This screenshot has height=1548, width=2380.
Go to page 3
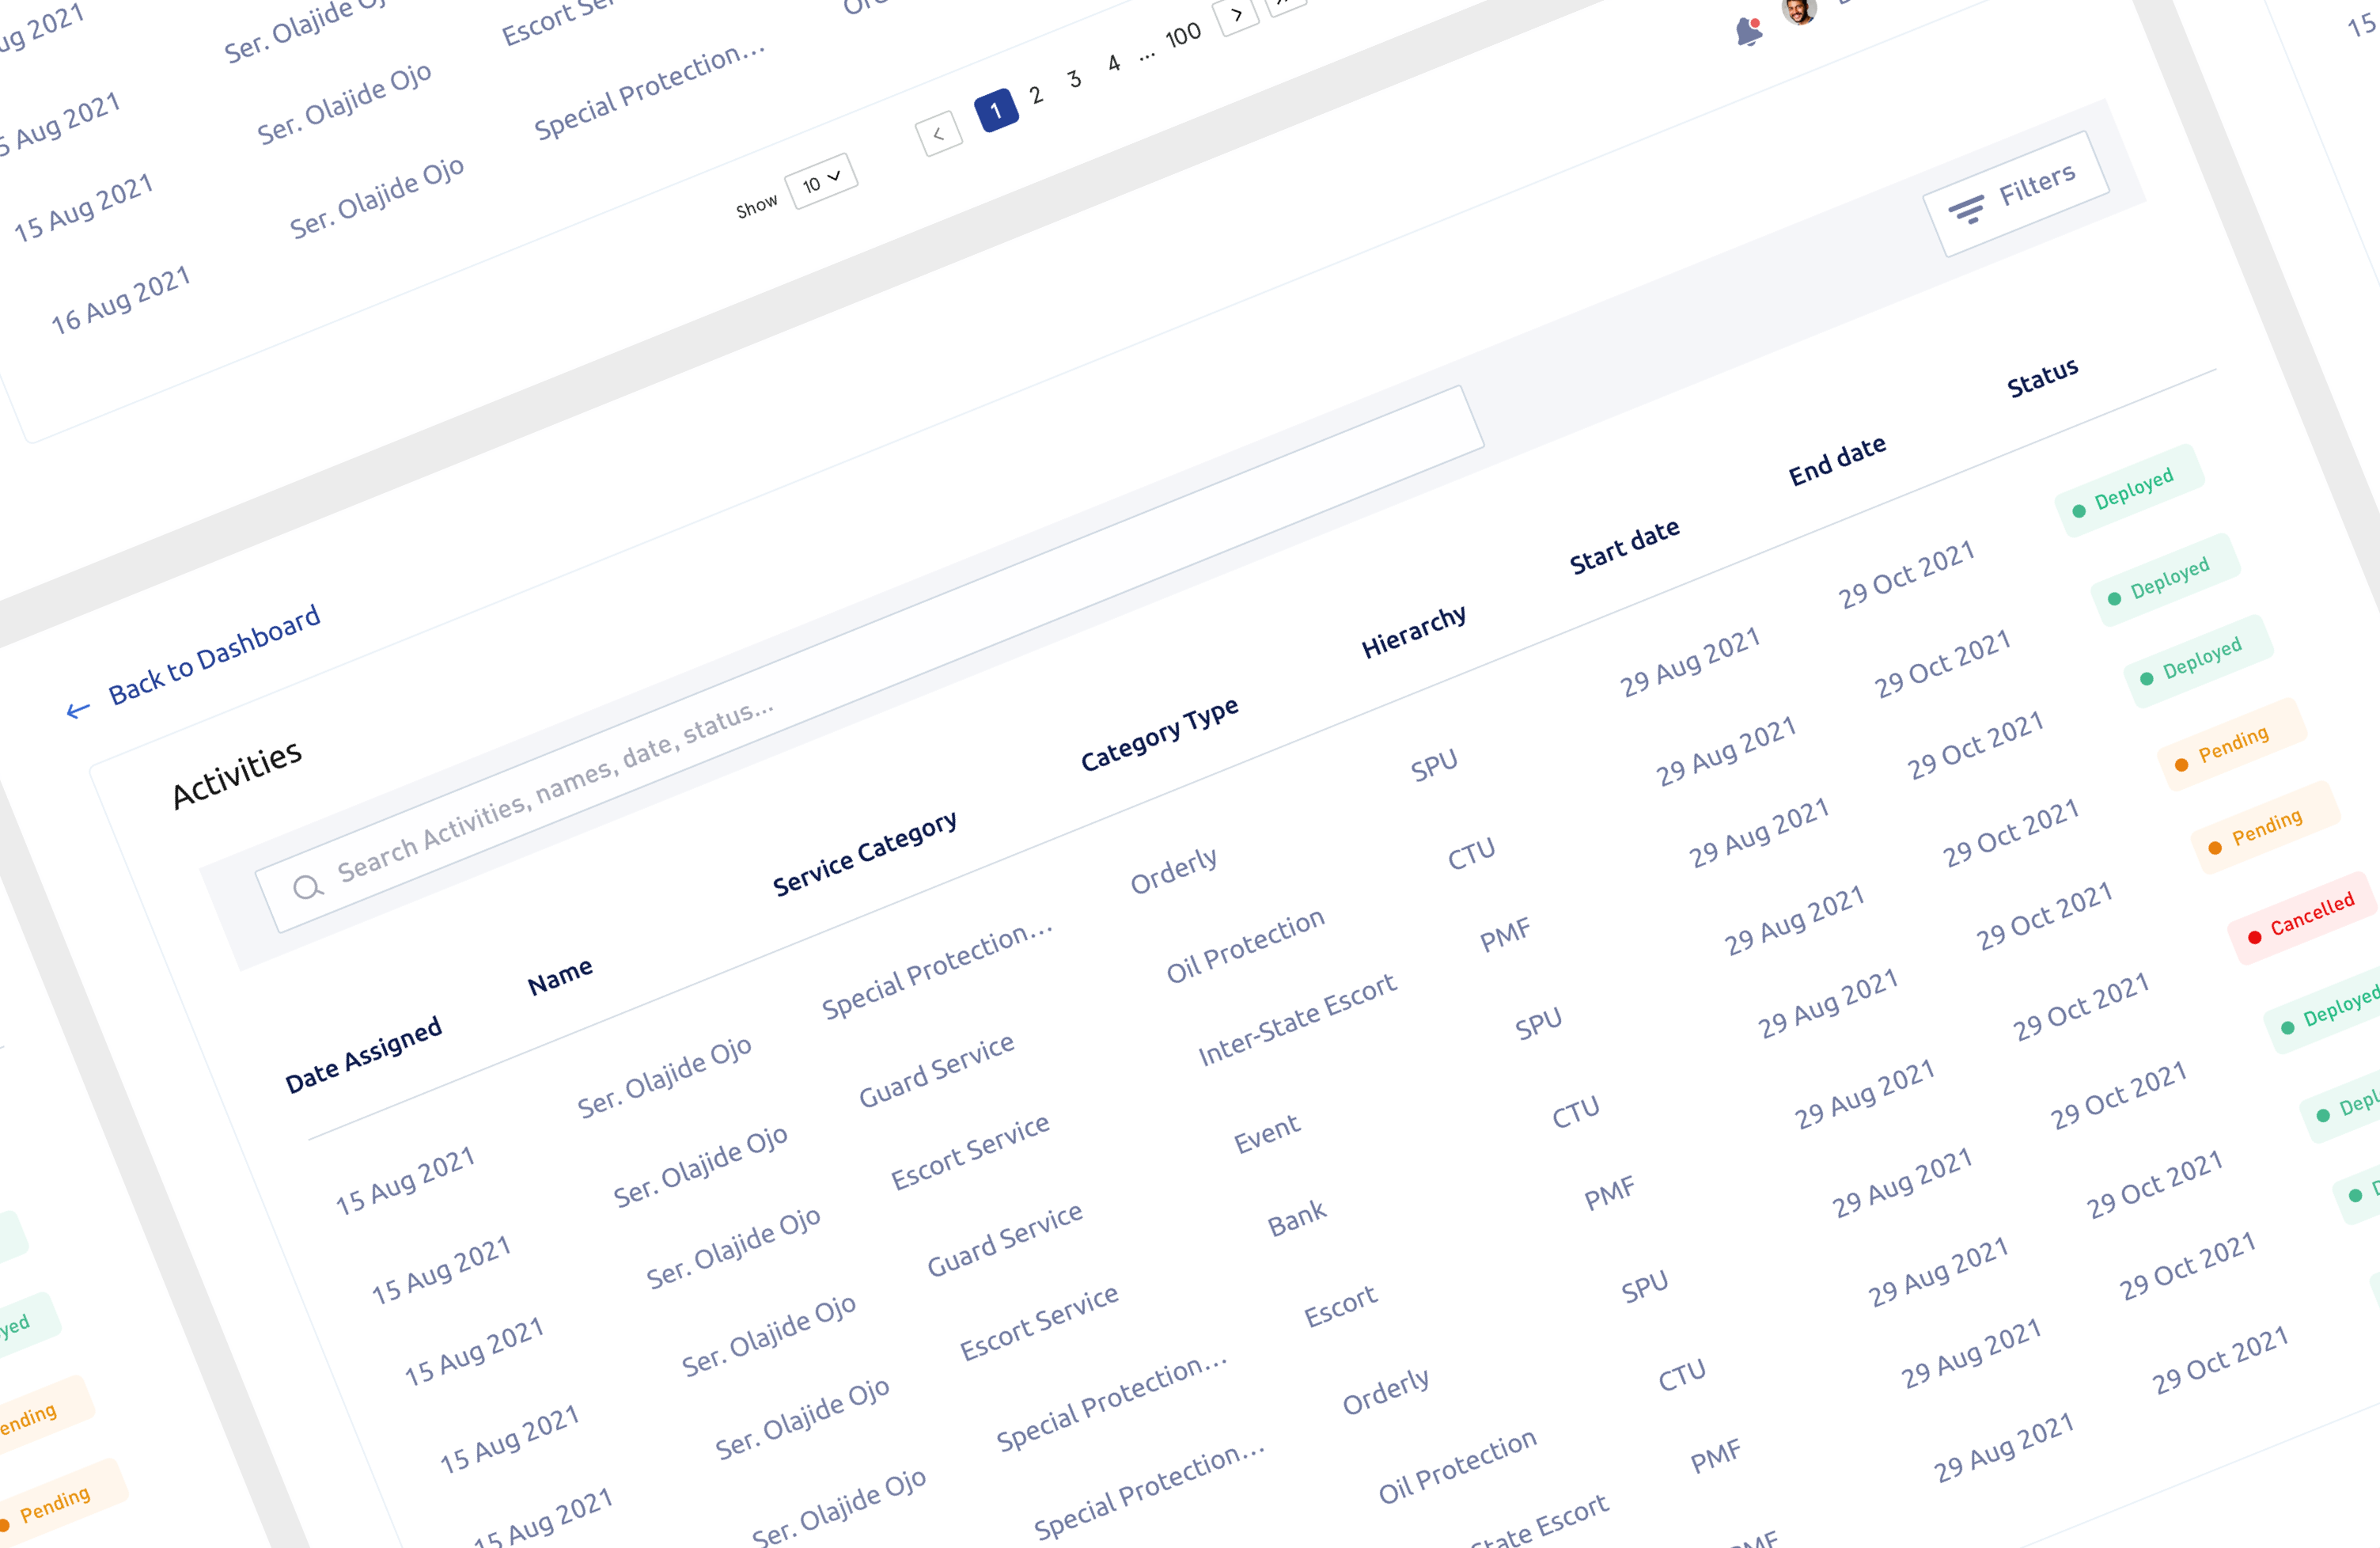[x=1074, y=79]
